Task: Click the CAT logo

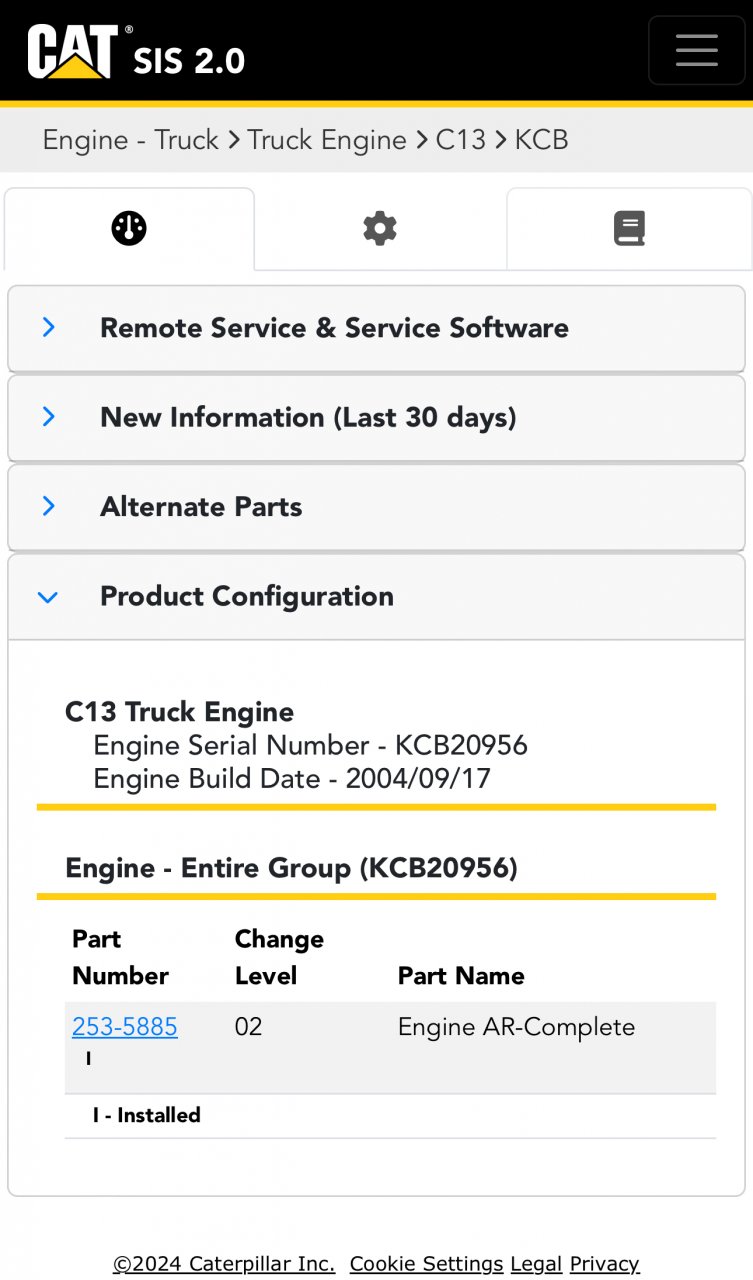Action: [x=73, y=52]
